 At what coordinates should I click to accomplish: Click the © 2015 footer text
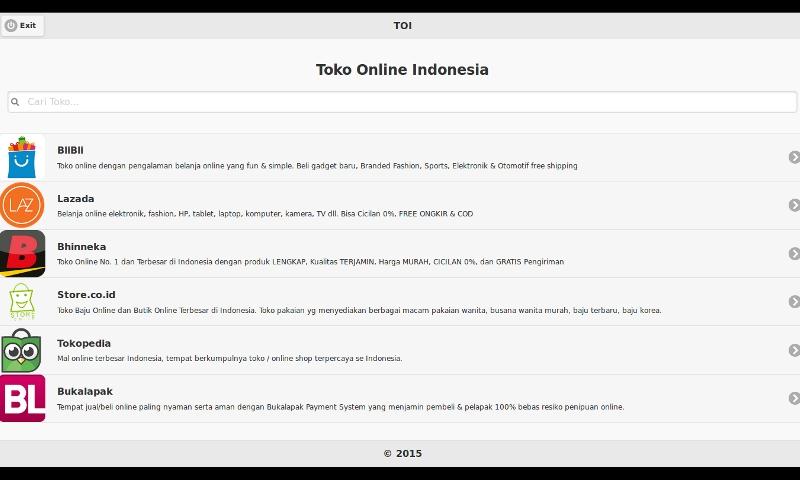(403, 453)
